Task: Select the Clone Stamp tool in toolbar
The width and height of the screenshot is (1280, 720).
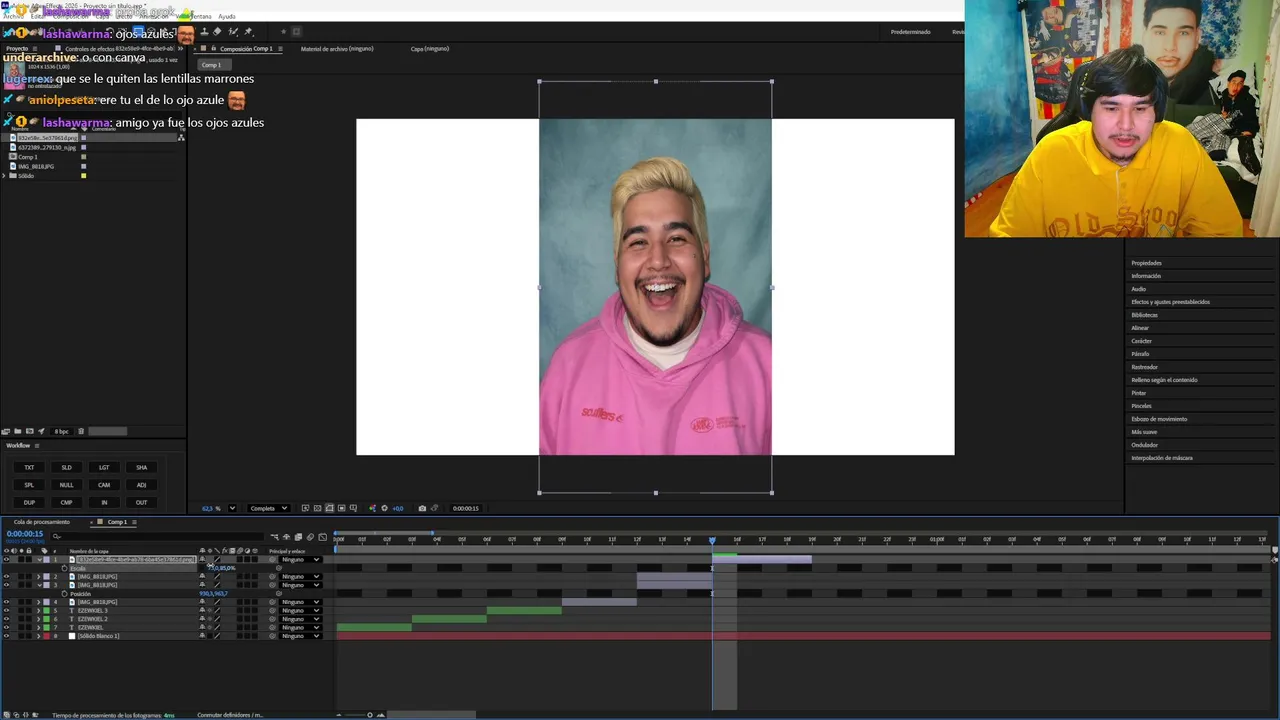Action: point(205,32)
